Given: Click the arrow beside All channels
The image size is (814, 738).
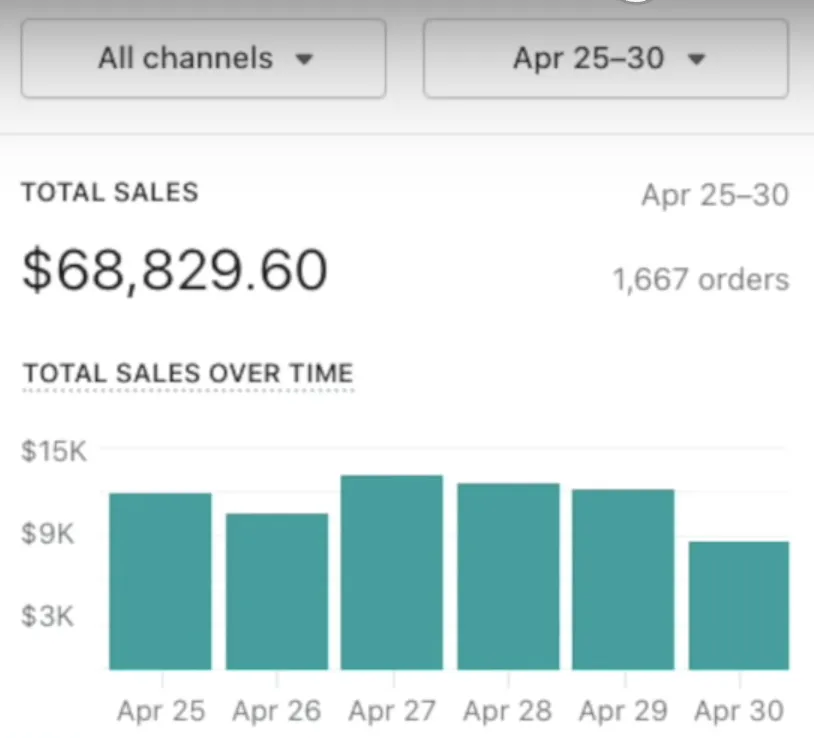Looking at the screenshot, I should (305, 59).
